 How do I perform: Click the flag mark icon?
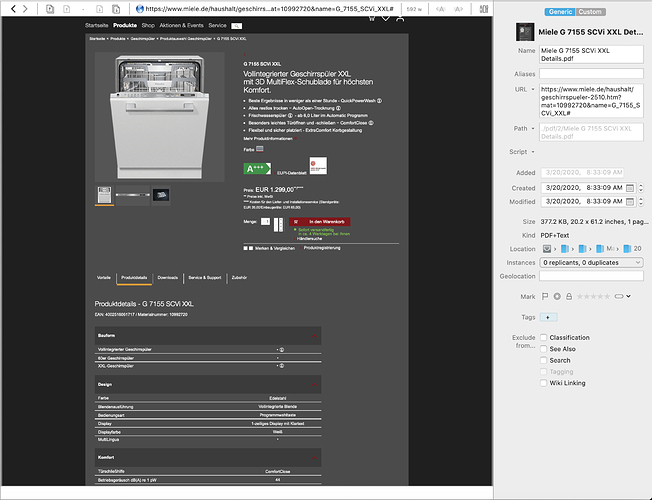point(545,296)
